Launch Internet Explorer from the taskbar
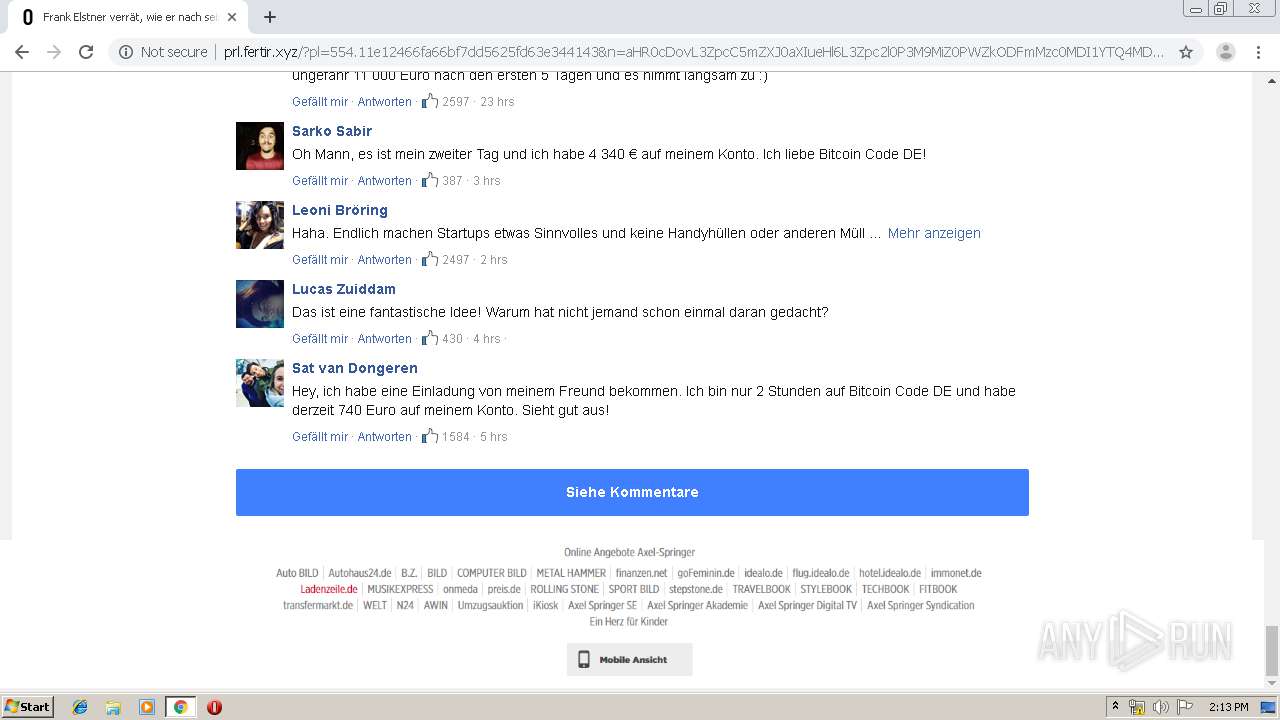The width and height of the screenshot is (1280, 720). 80,707
